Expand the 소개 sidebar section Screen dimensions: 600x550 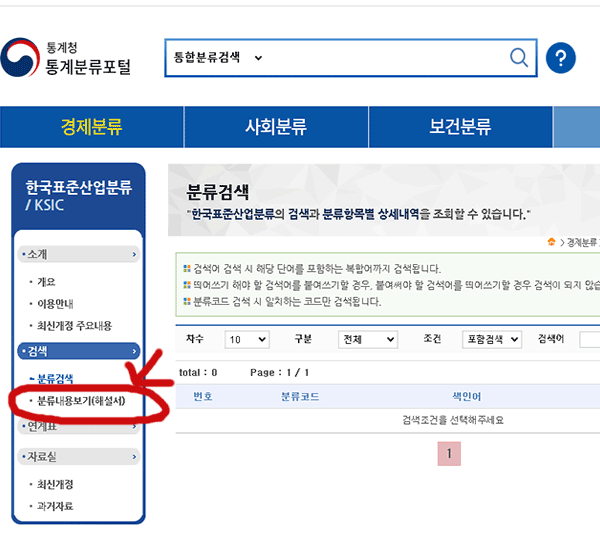click(78, 254)
